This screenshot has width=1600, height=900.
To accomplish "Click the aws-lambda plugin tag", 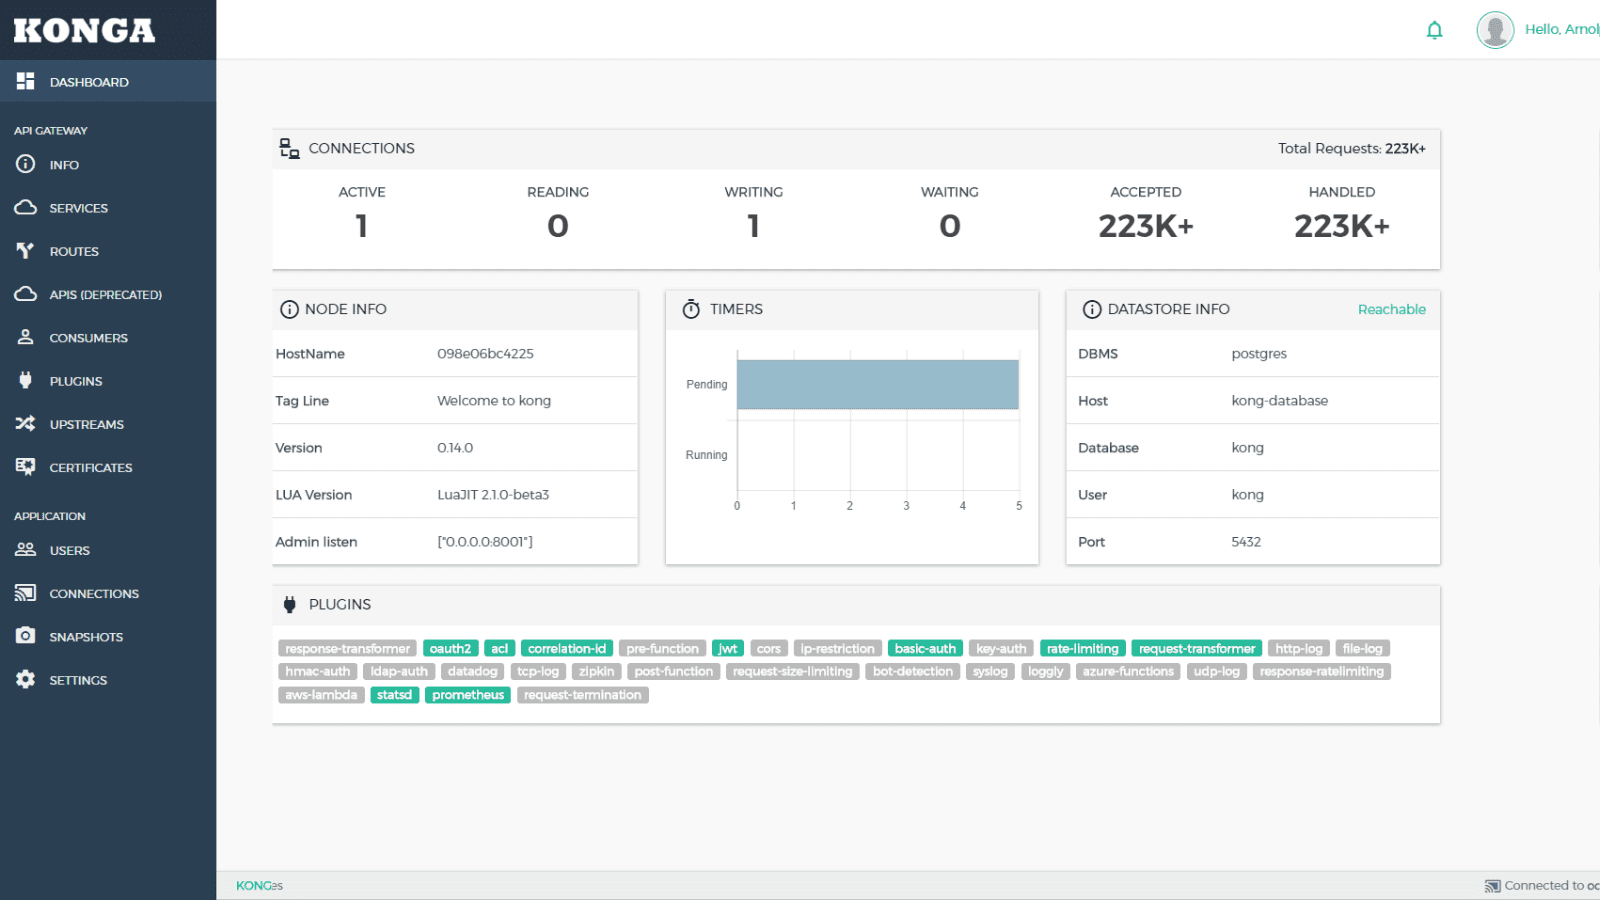I will pos(321,694).
